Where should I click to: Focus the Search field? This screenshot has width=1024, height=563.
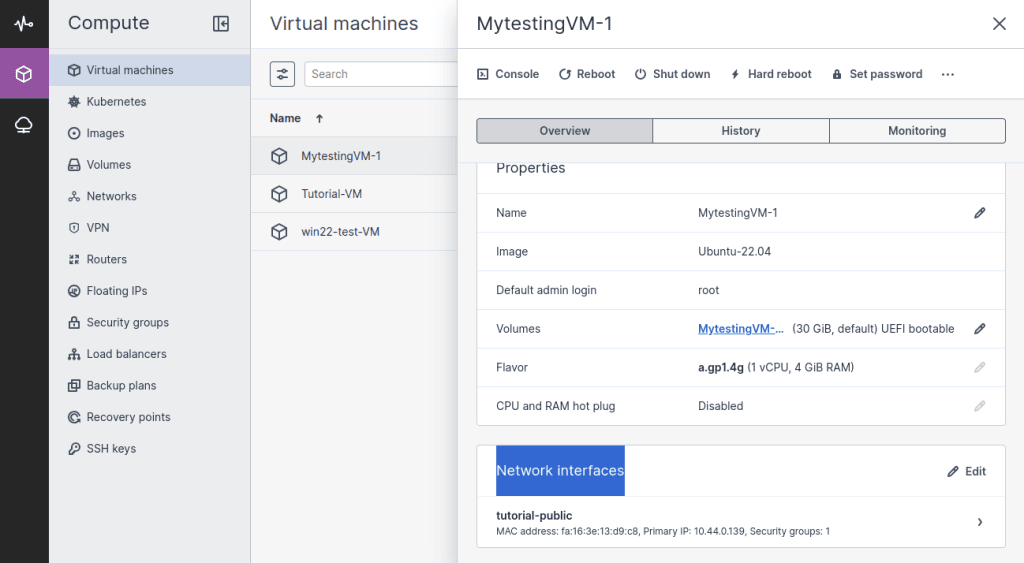tap(381, 74)
